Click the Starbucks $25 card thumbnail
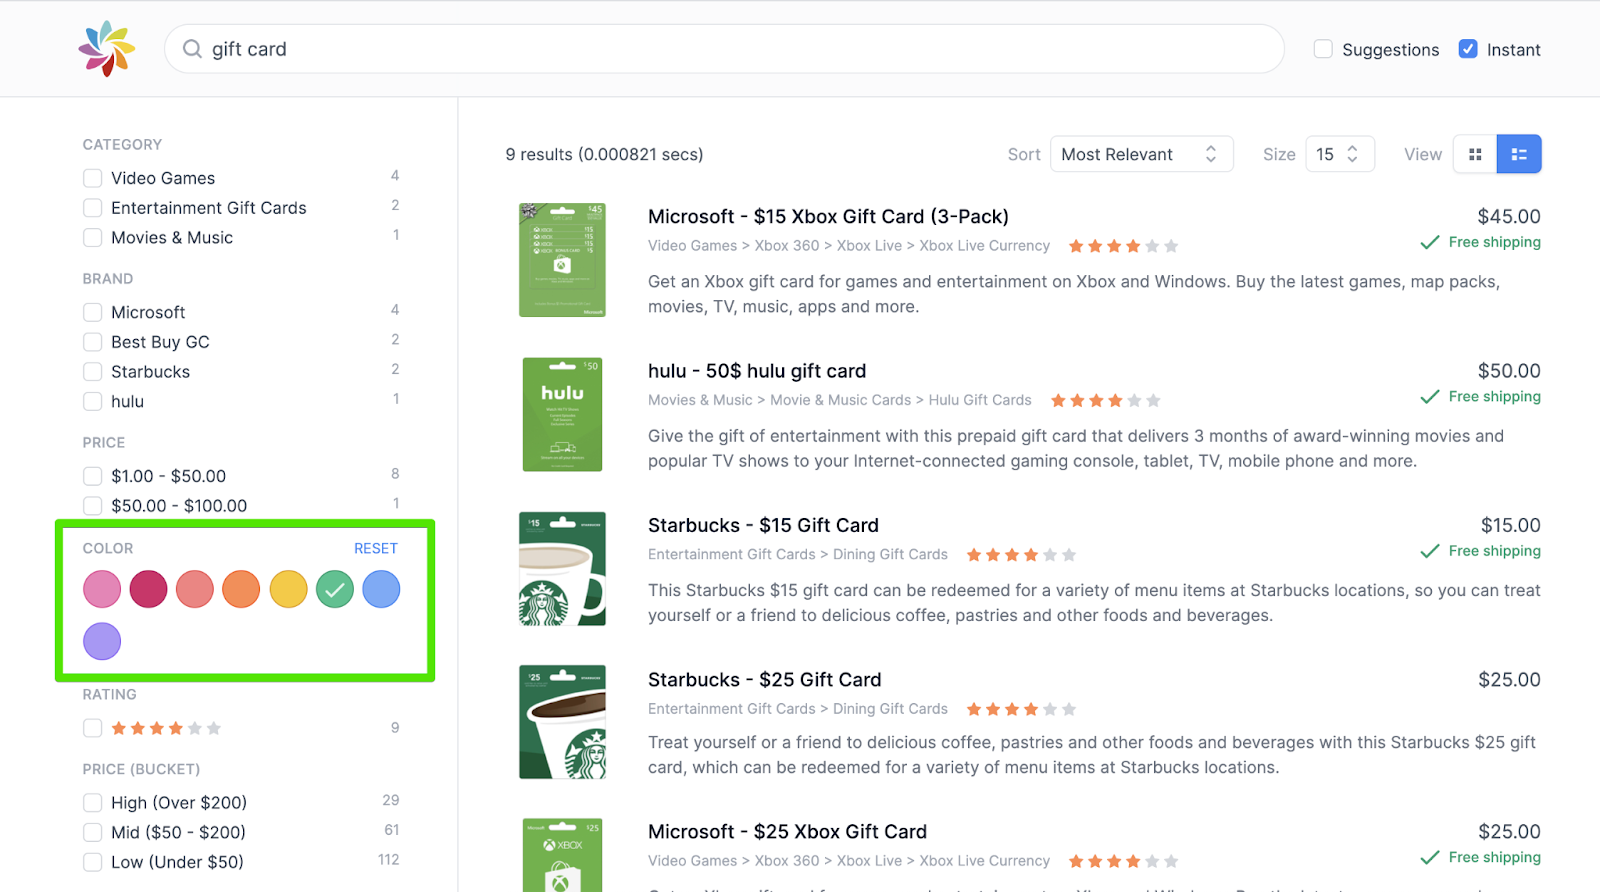The width and height of the screenshot is (1600, 892). (562, 722)
